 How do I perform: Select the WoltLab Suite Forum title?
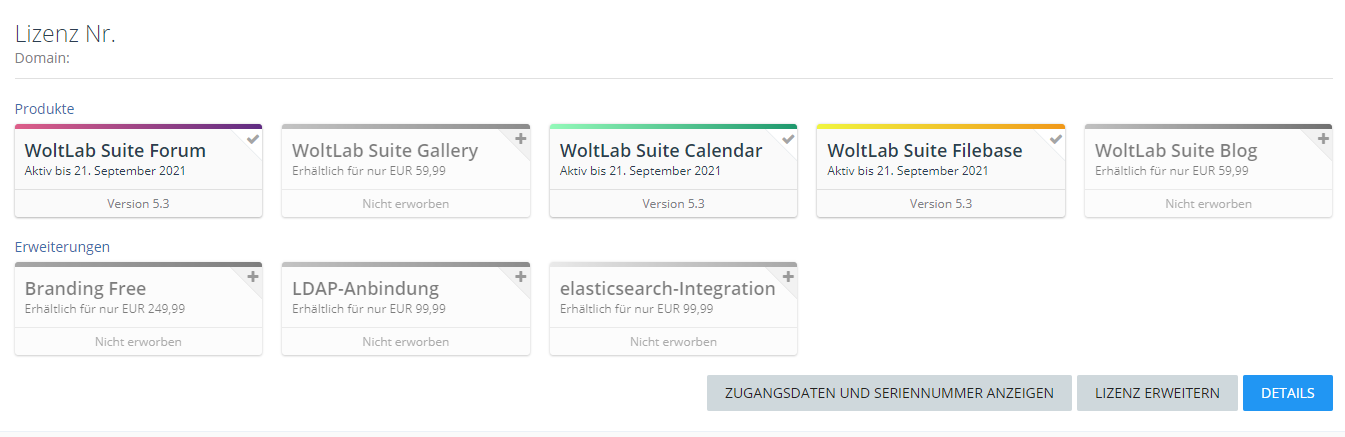115,151
